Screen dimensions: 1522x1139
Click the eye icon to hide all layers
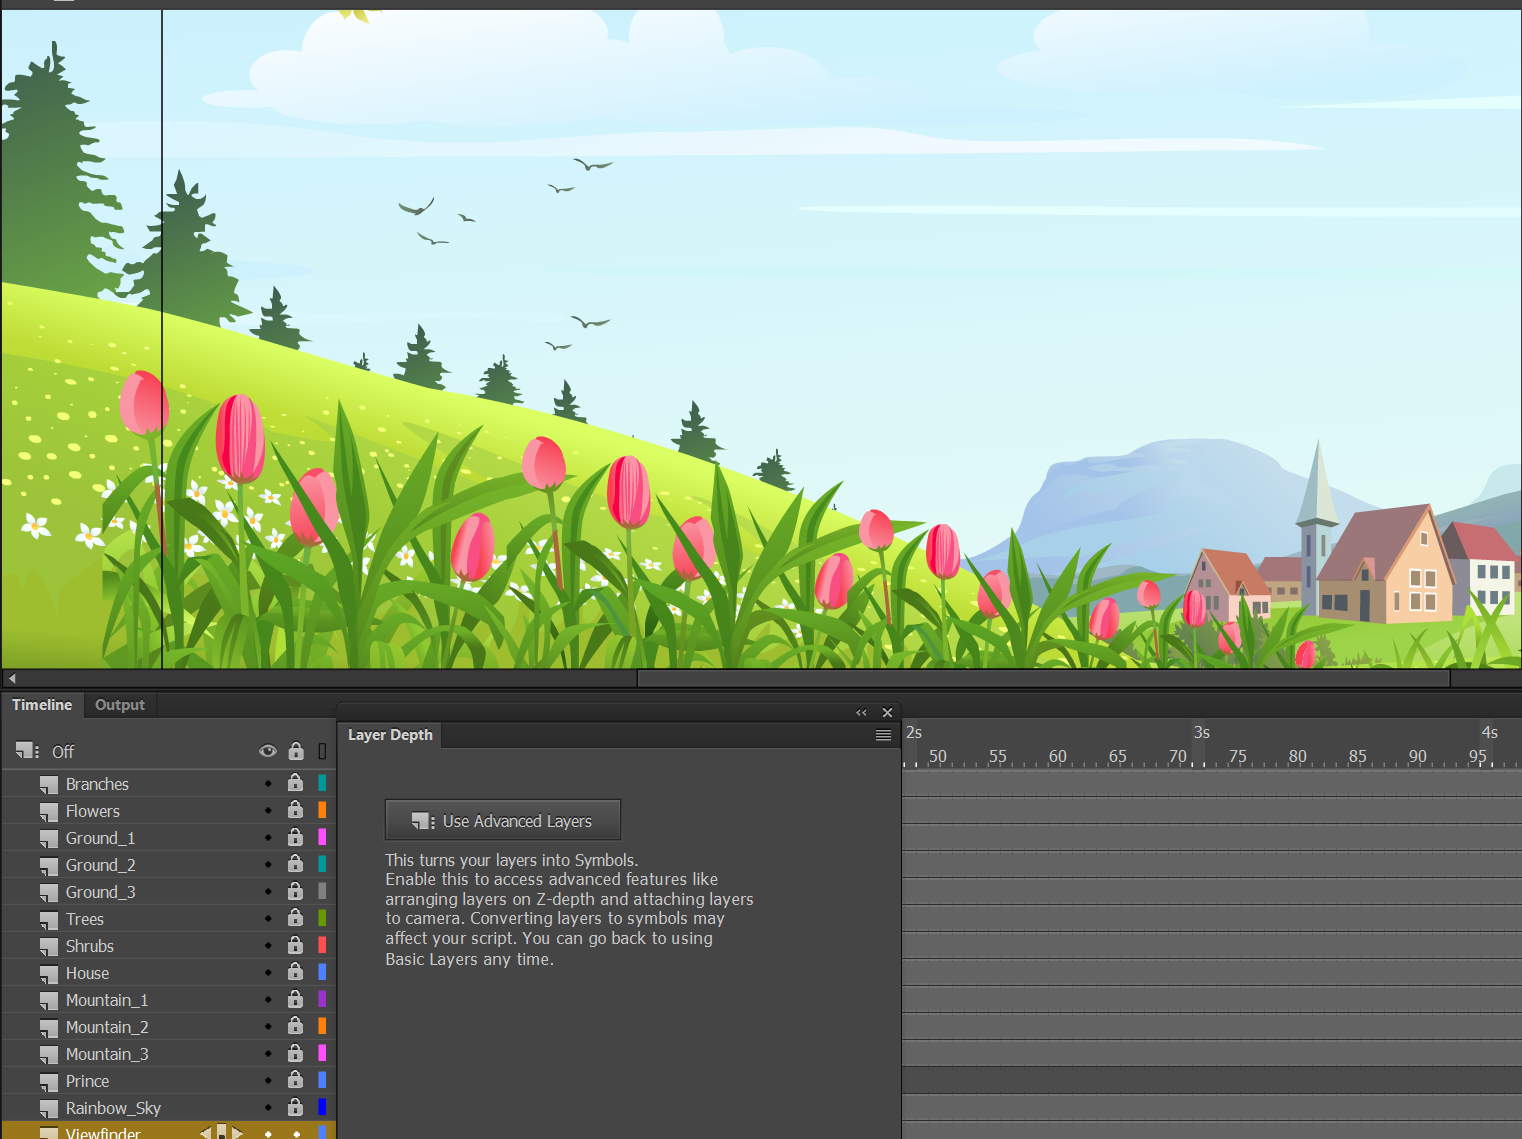pos(267,751)
